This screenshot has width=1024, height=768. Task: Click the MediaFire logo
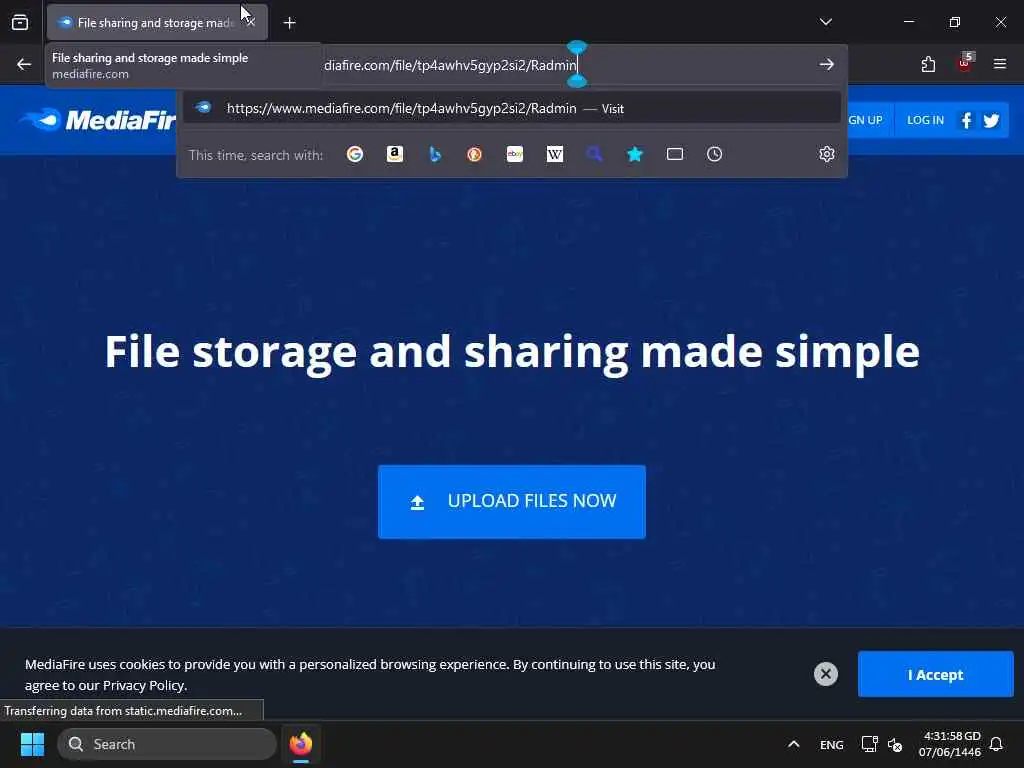[x=98, y=120]
